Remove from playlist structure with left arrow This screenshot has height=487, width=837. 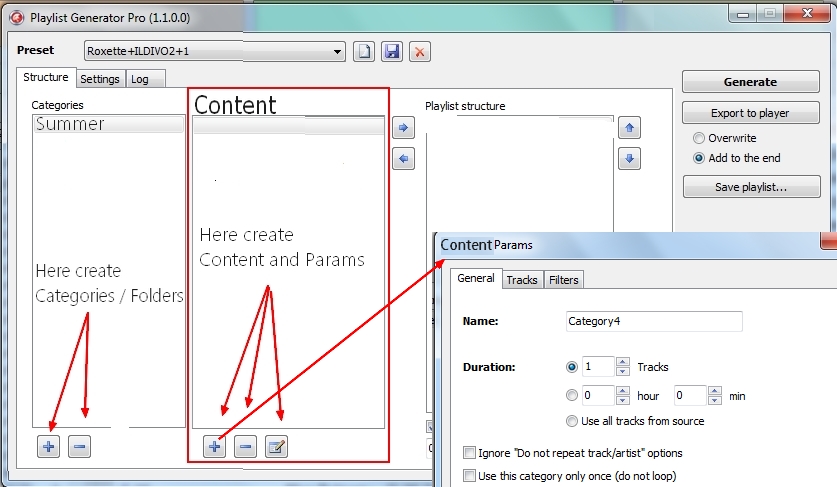coord(404,159)
